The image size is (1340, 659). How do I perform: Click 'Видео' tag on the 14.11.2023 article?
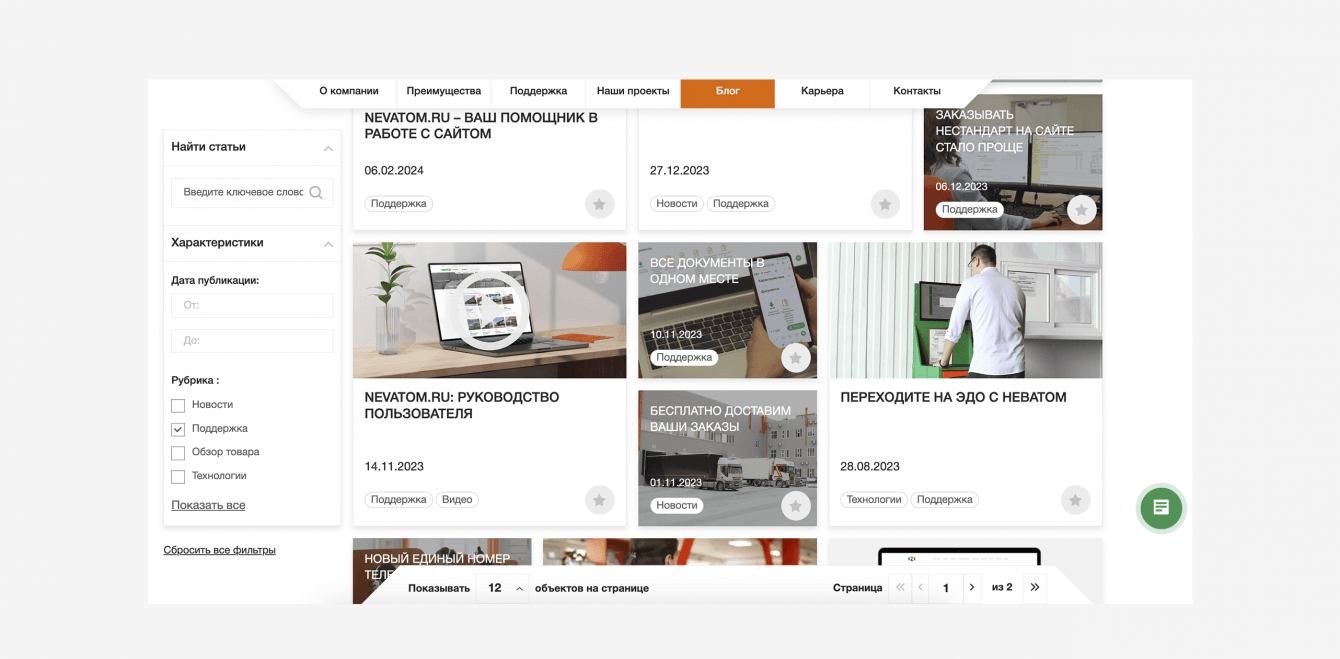click(457, 500)
